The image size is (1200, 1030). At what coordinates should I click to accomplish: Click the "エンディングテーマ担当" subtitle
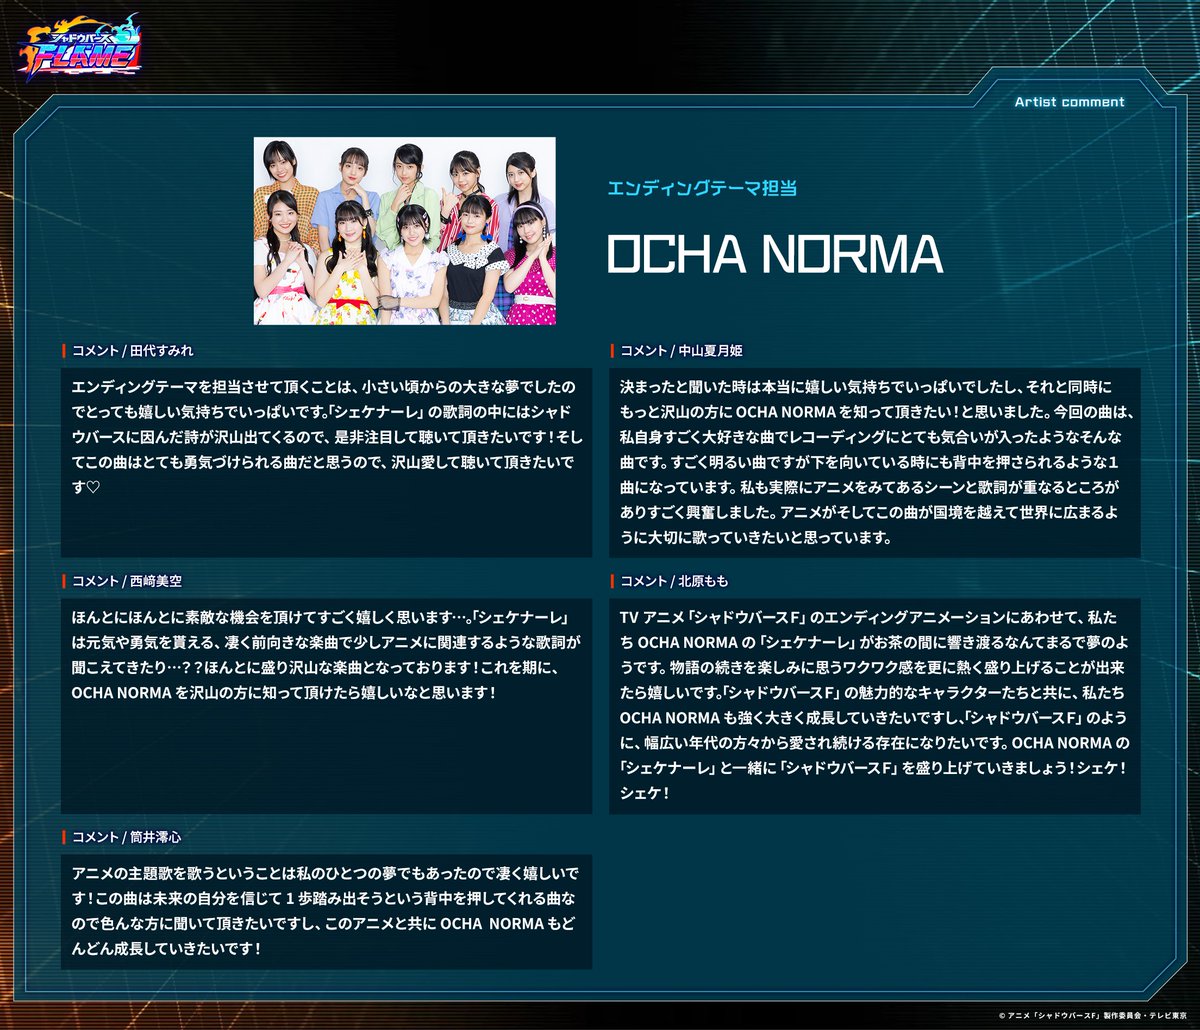point(702,187)
